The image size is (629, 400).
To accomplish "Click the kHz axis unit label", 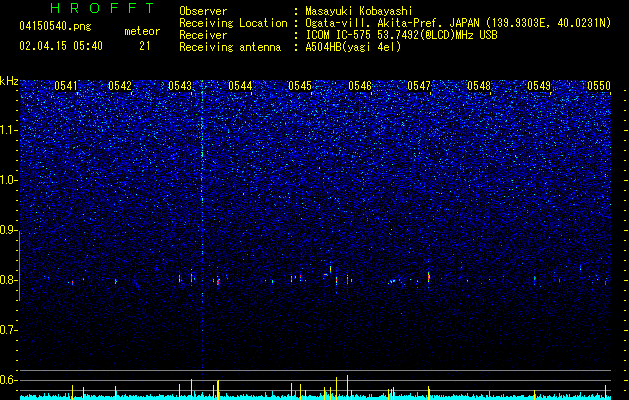I will [9, 81].
